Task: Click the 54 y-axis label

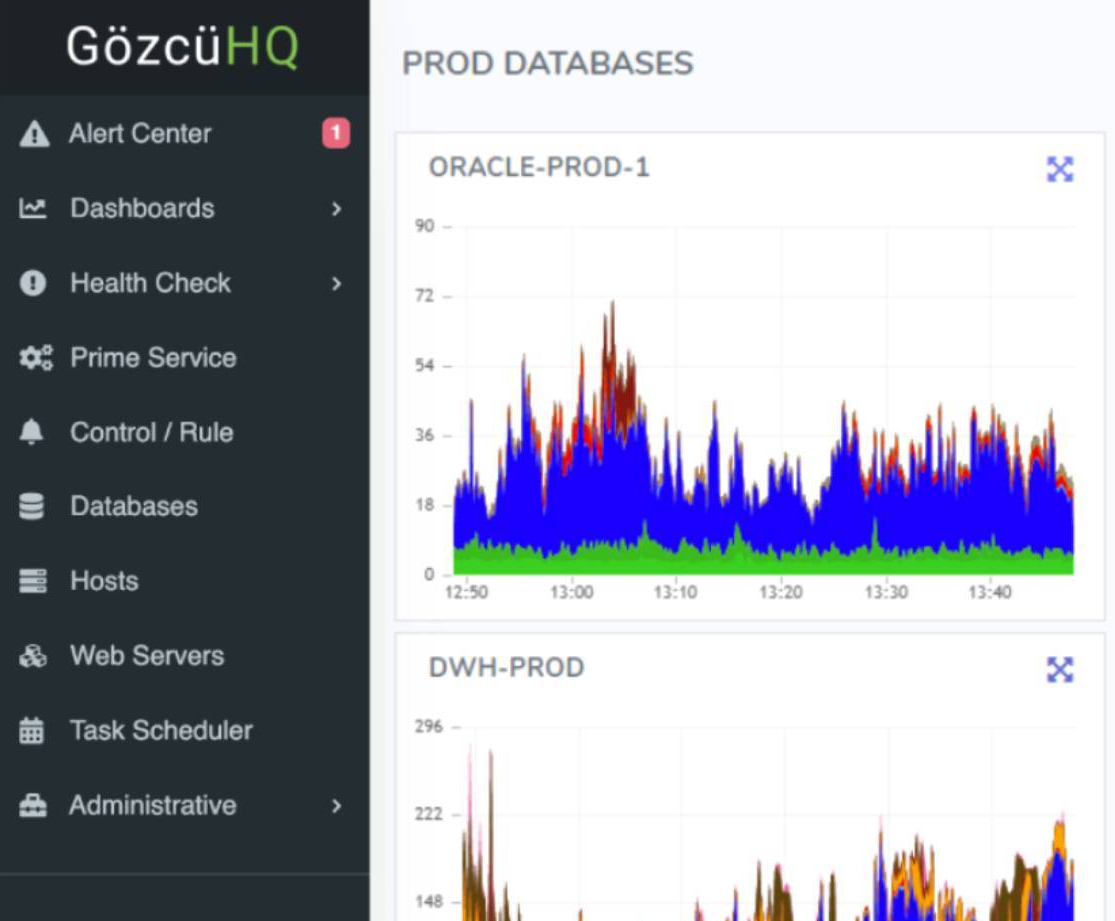Action: pyautogui.click(x=425, y=366)
